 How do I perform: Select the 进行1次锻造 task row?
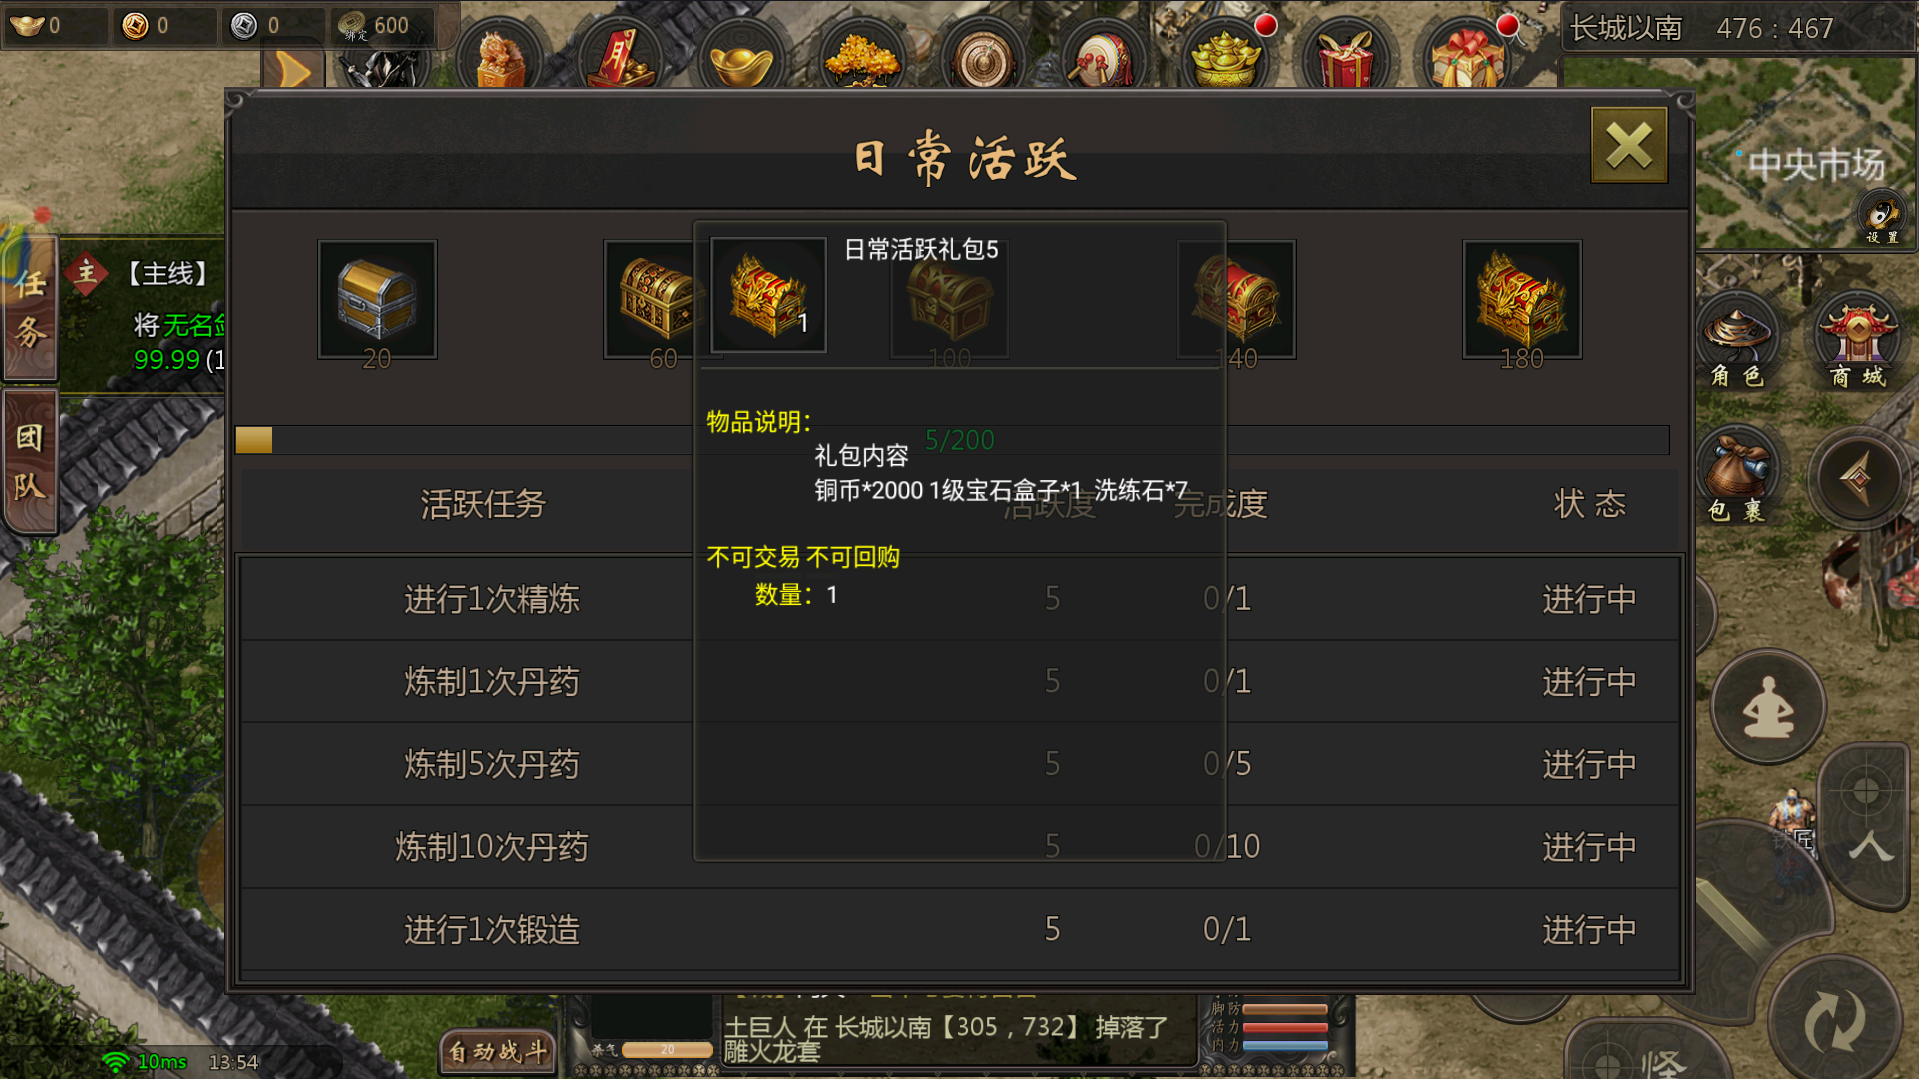[960, 930]
